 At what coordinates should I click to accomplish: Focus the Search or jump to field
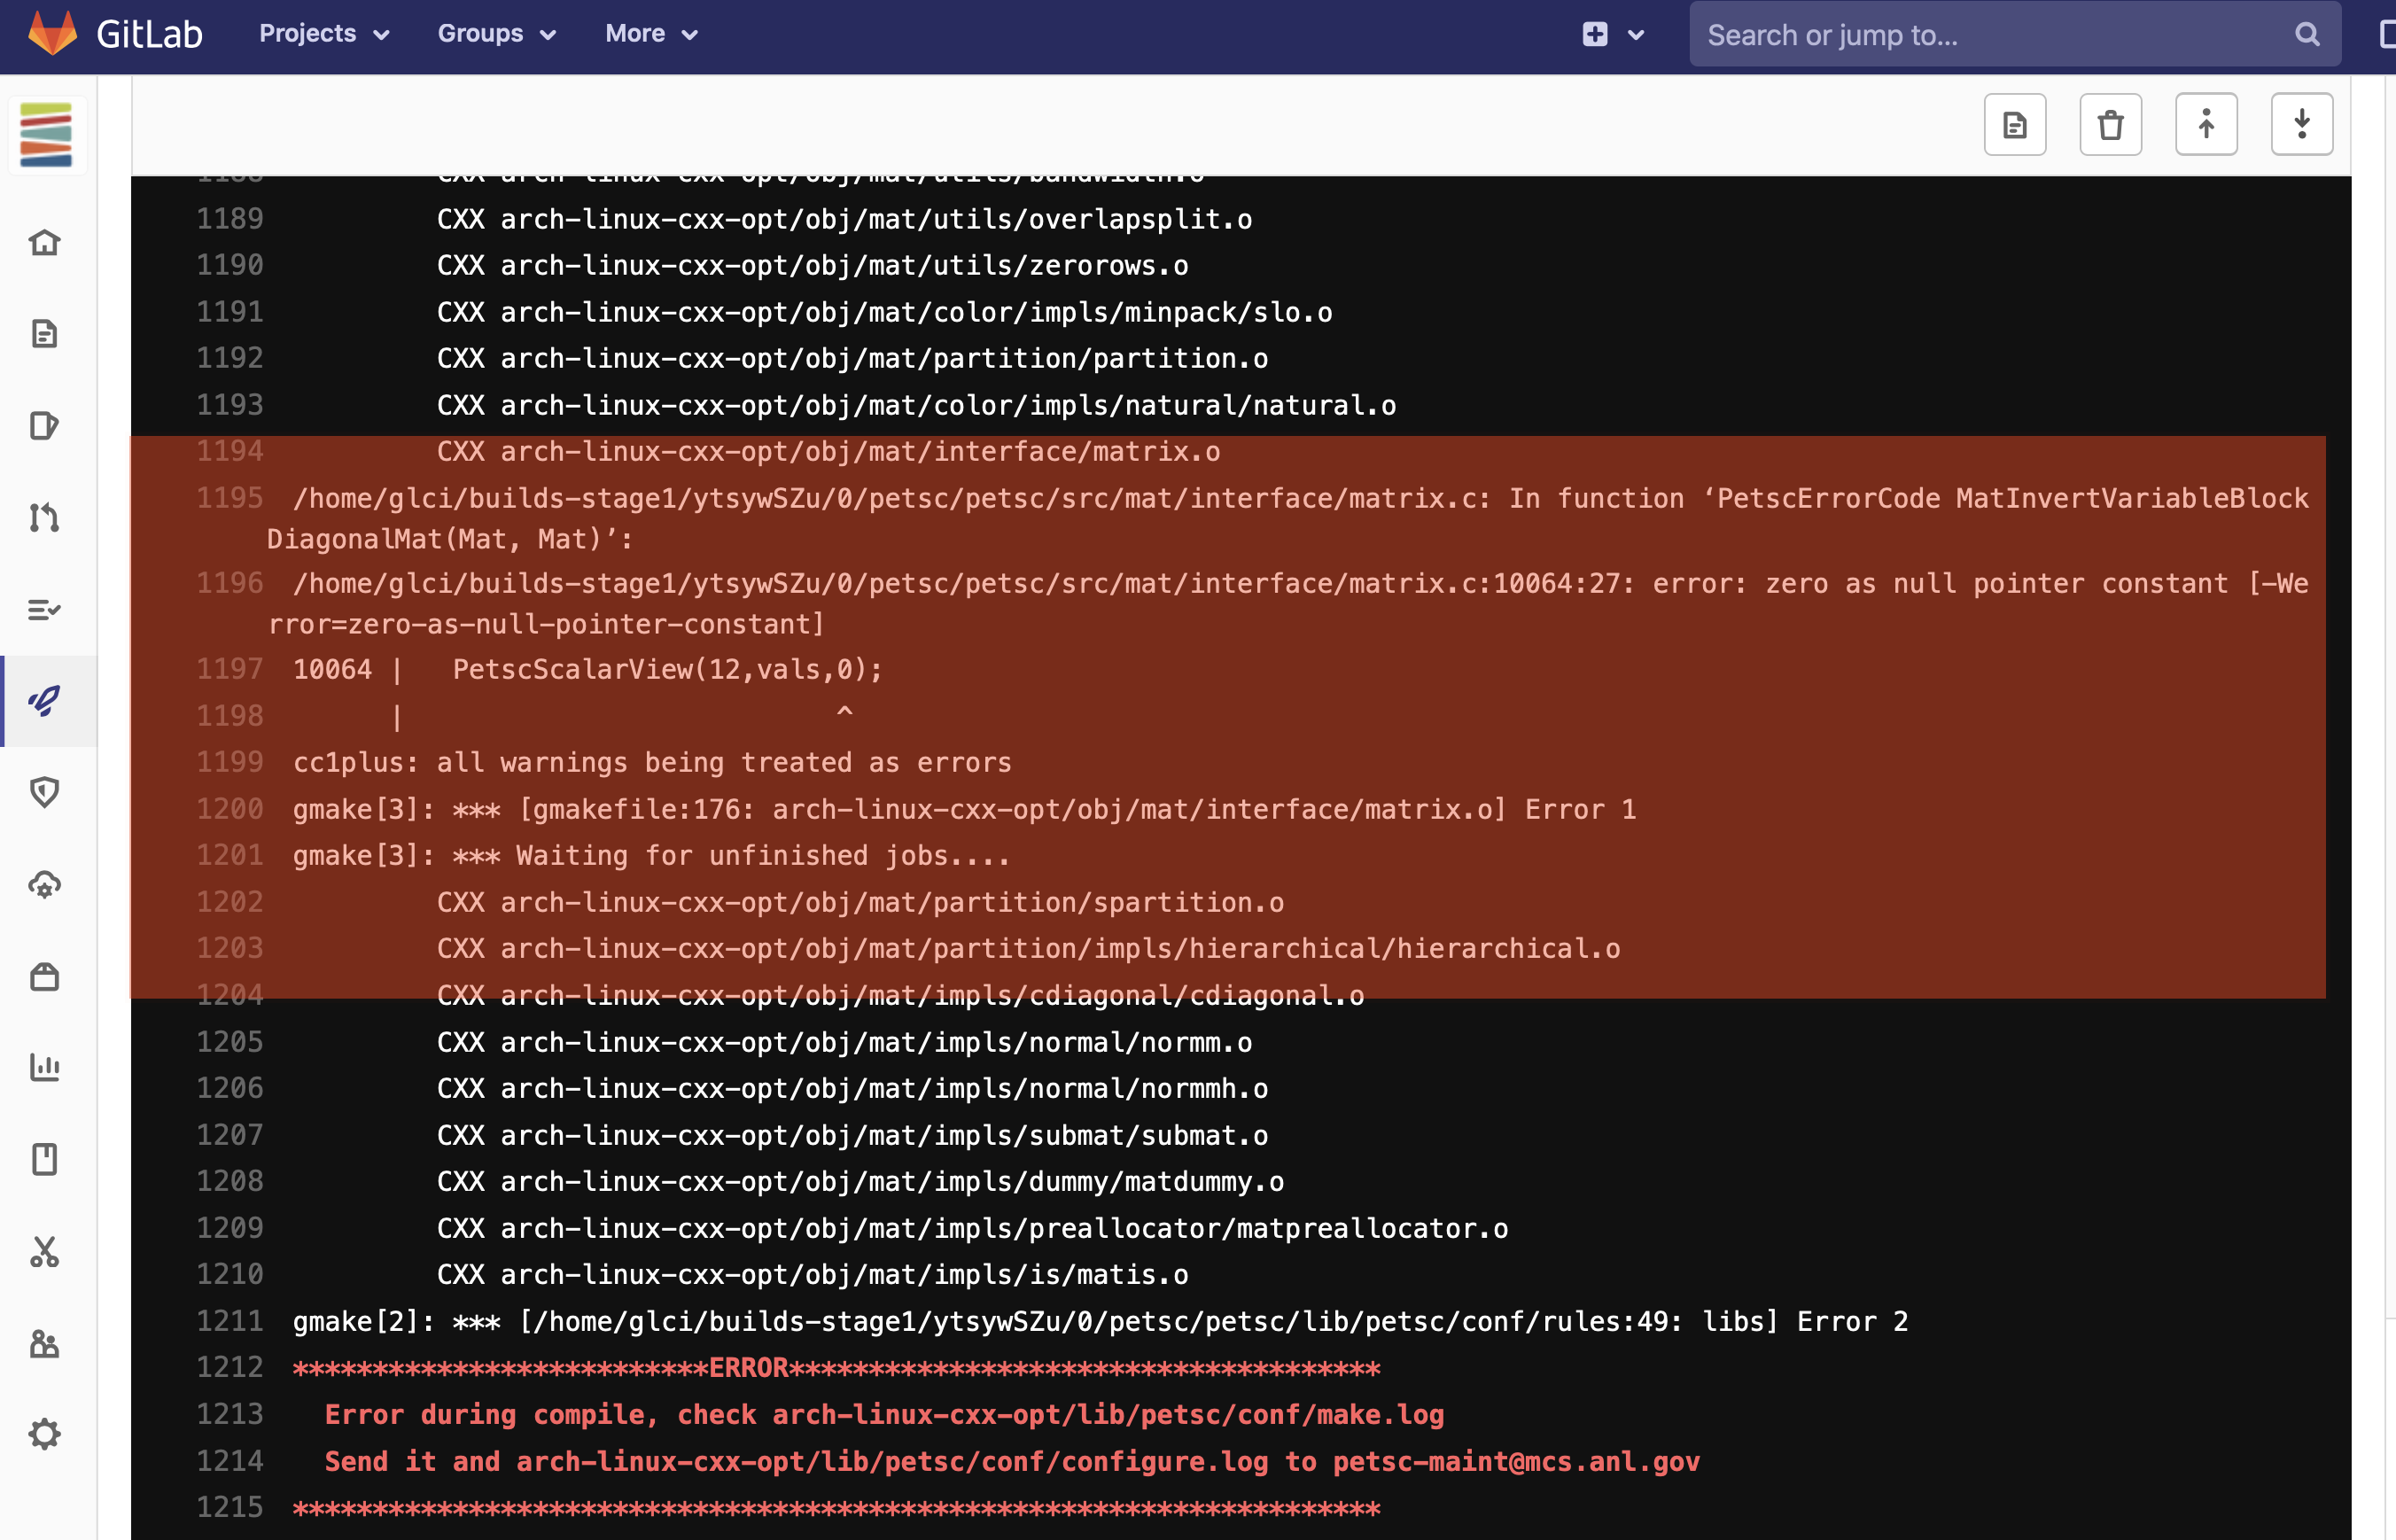[2014, 35]
